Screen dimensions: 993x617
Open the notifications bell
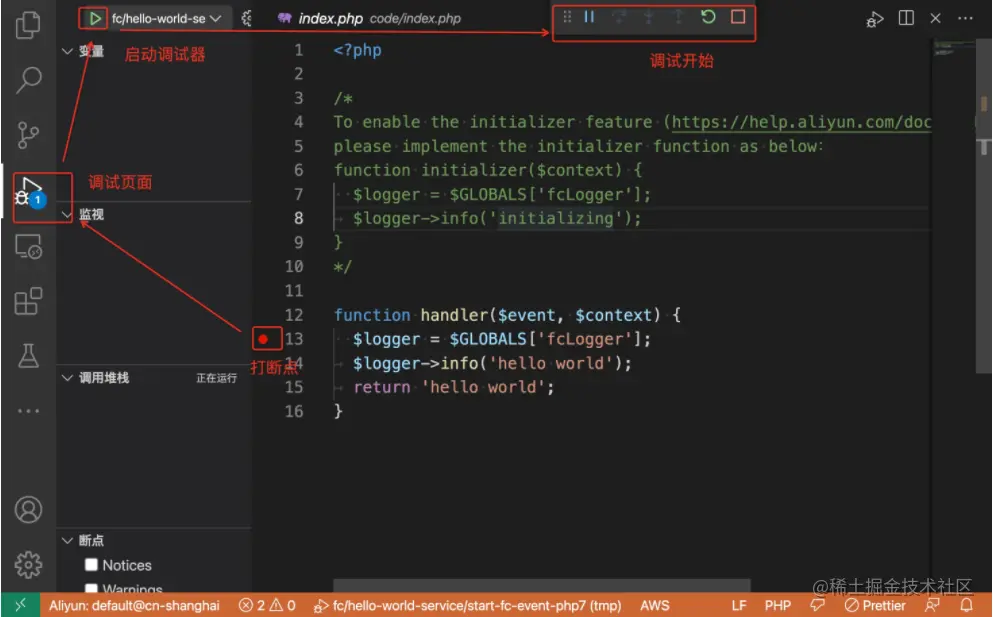click(x=966, y=606)
